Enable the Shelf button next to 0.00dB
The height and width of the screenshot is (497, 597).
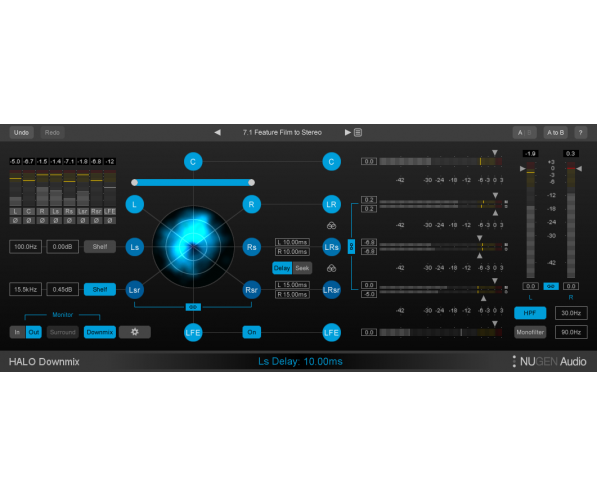(100, 247)
